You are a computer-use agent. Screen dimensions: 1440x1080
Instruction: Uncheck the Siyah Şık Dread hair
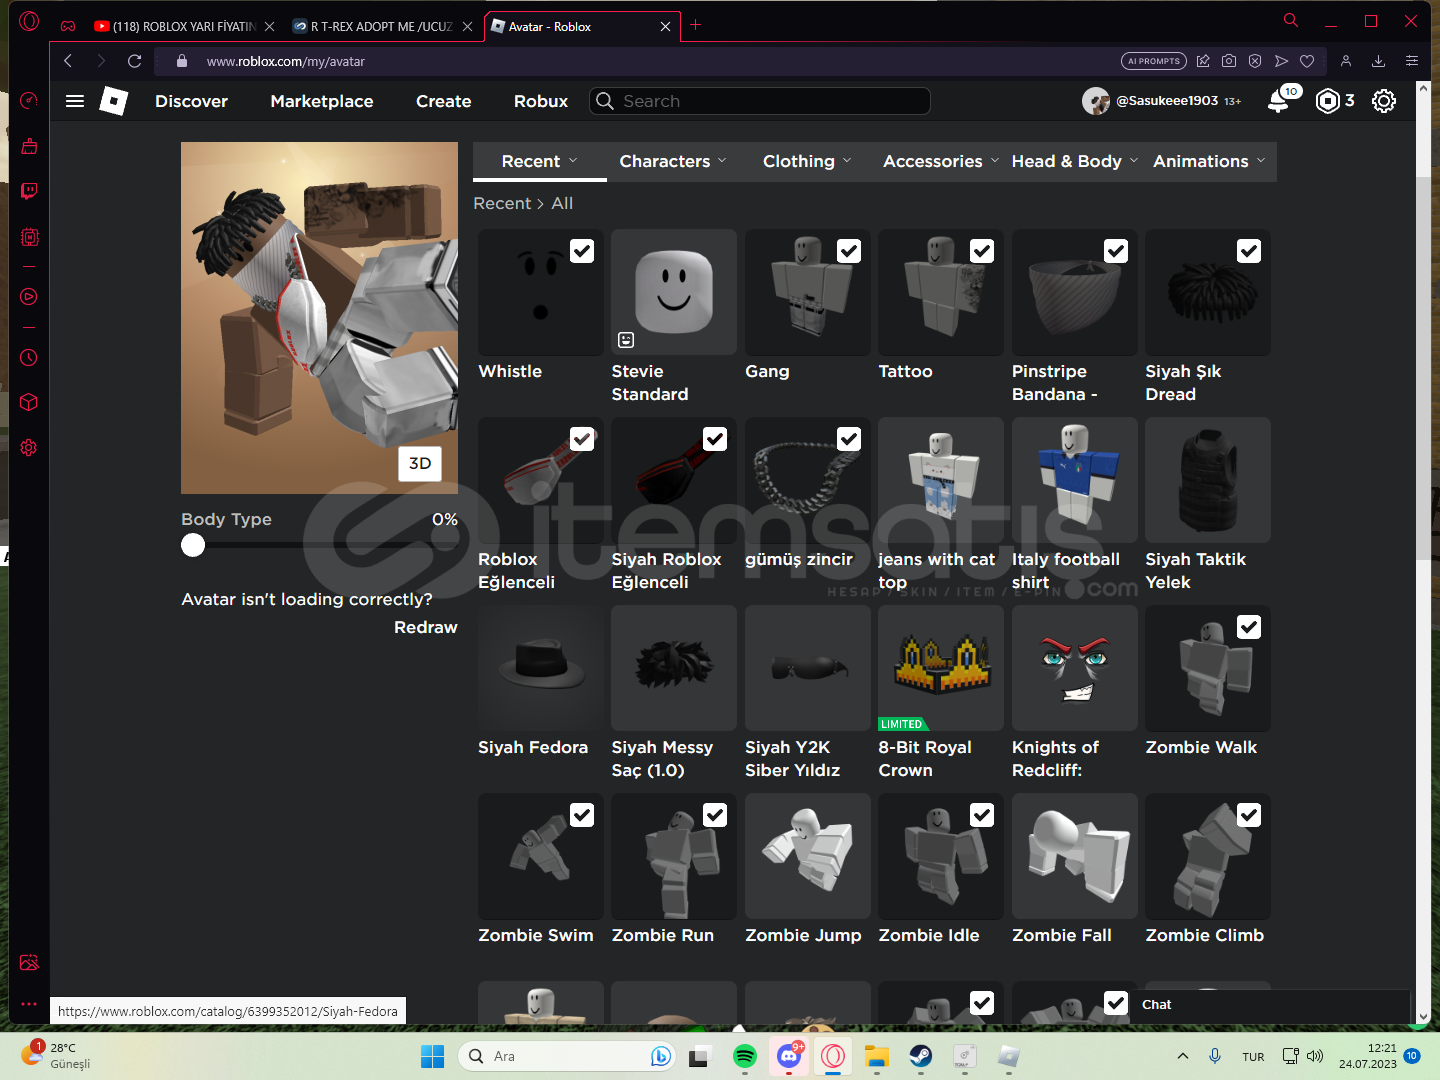[1249, 251]
